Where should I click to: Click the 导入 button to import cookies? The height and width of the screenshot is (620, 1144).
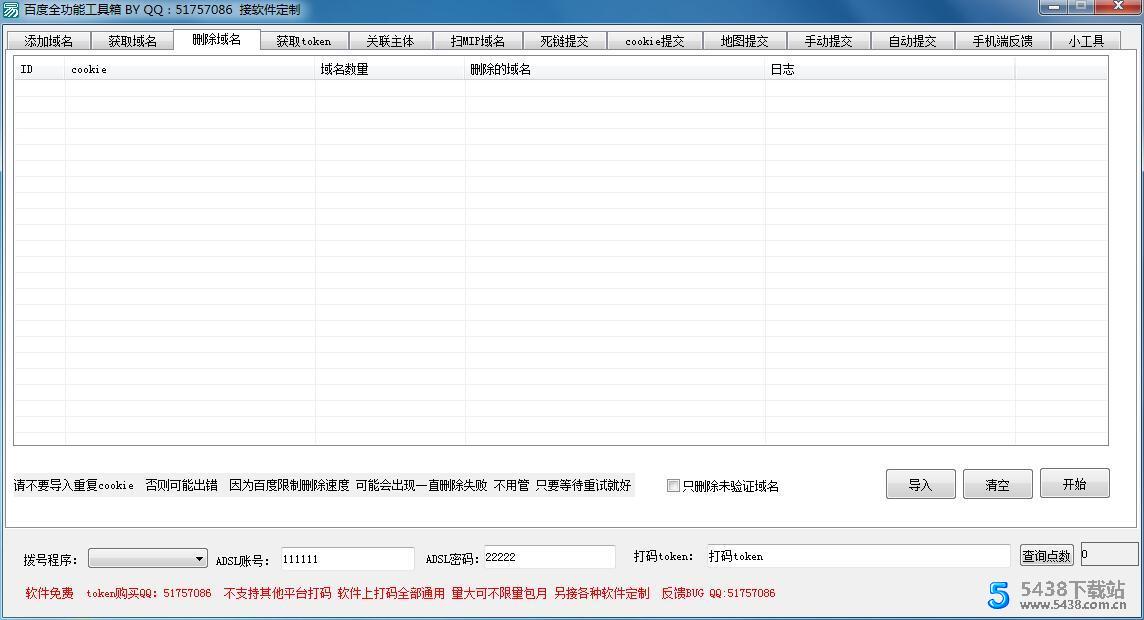point(919,484)
